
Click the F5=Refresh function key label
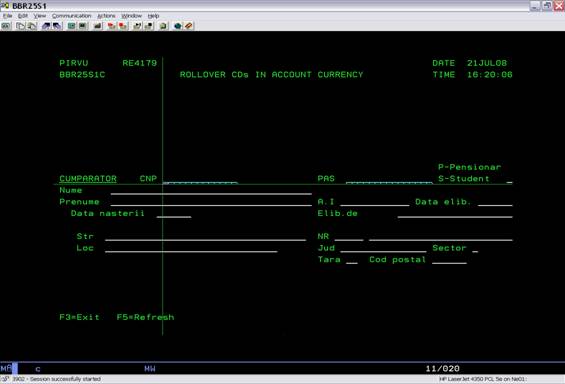(145, 317)
